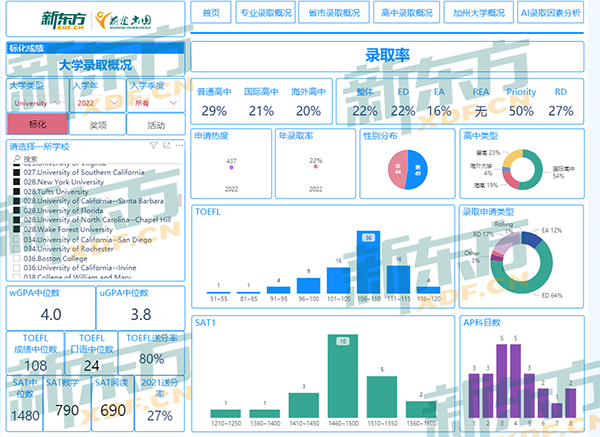Click the SAT阅读 690 card
This screenshot has width=600, height=437.
(113, 403)
